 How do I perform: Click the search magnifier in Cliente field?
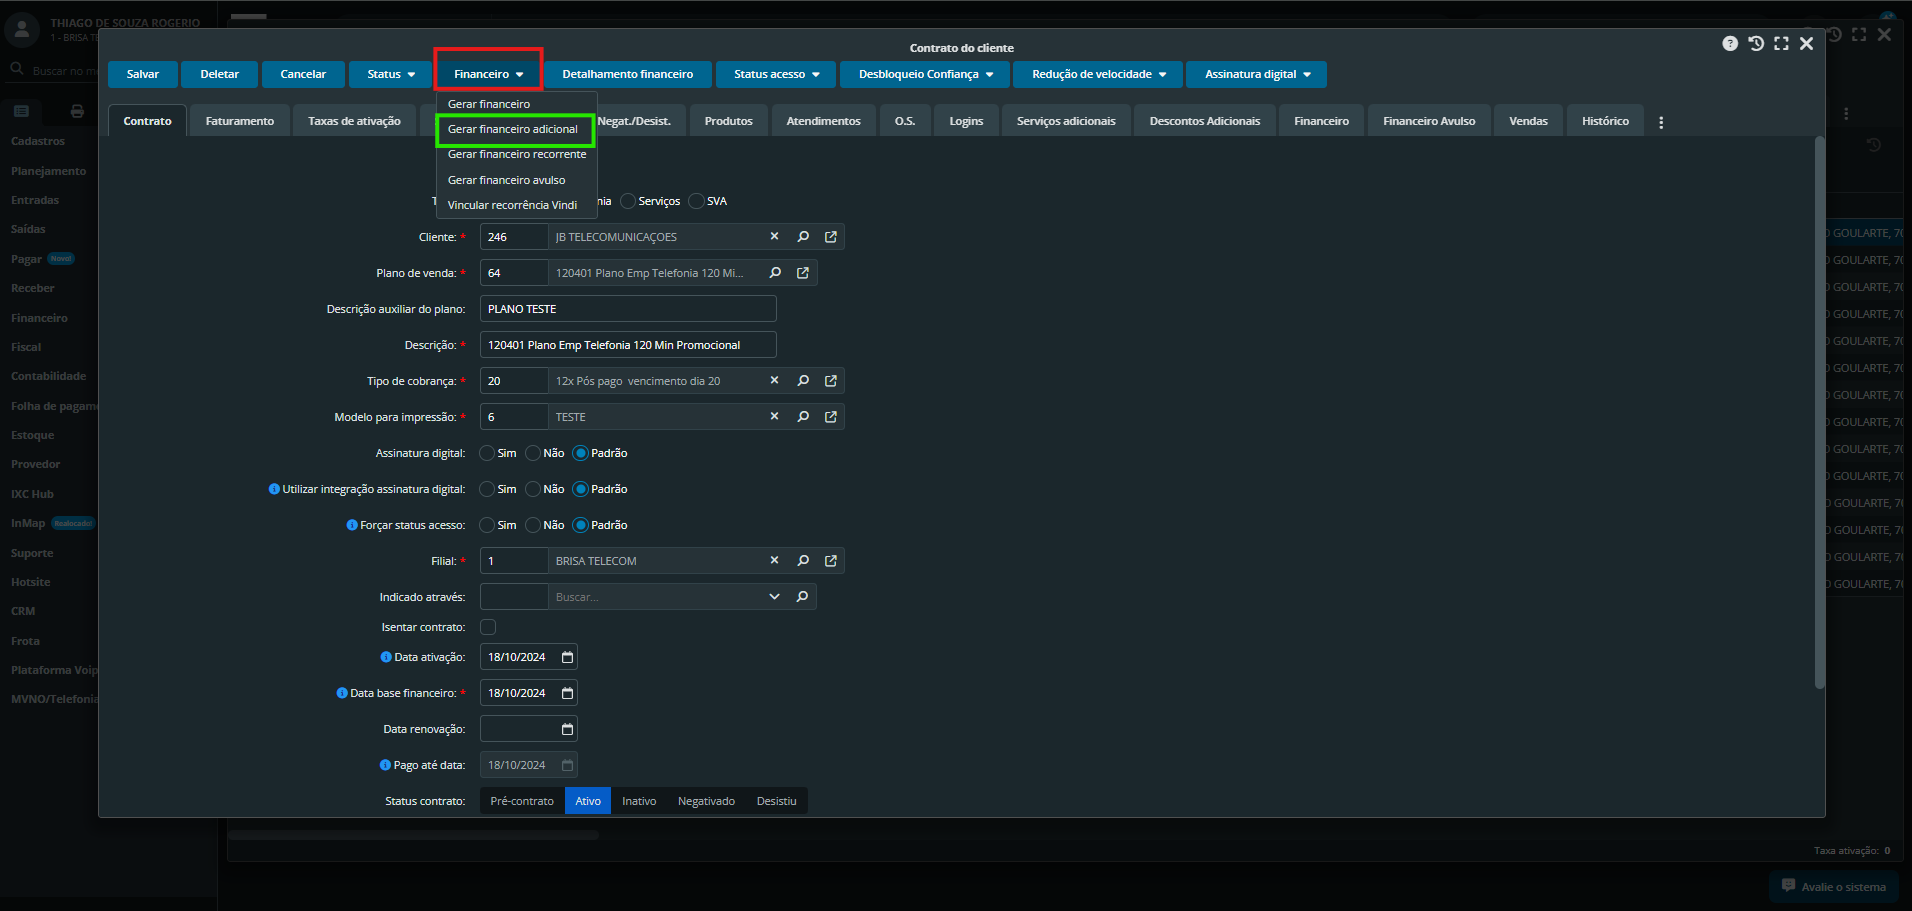point(803,237)
